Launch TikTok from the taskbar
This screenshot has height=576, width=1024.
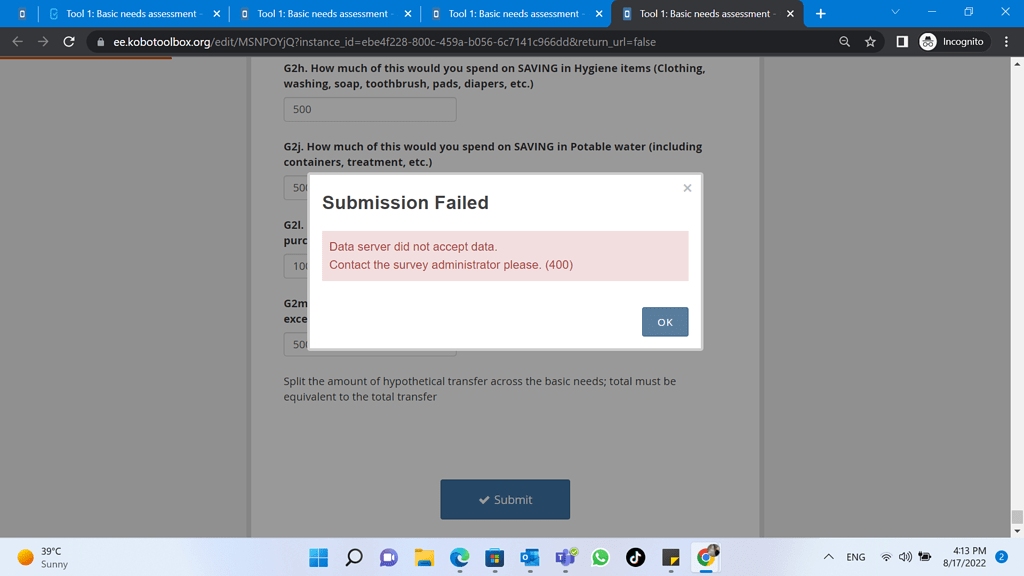point(635,557)
